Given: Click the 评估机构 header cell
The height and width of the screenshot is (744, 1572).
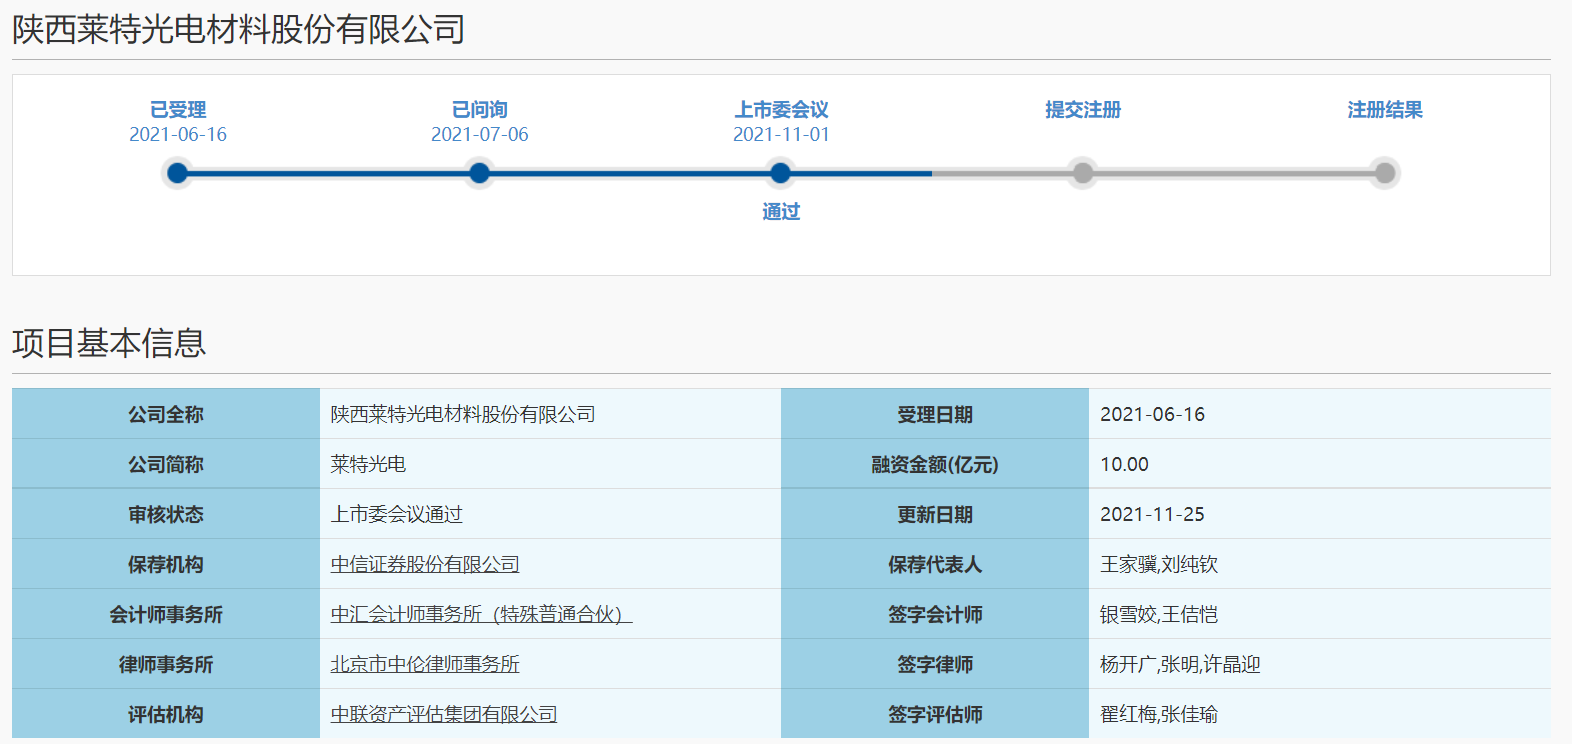Looking at the screenshot, I should click(166, 714).
